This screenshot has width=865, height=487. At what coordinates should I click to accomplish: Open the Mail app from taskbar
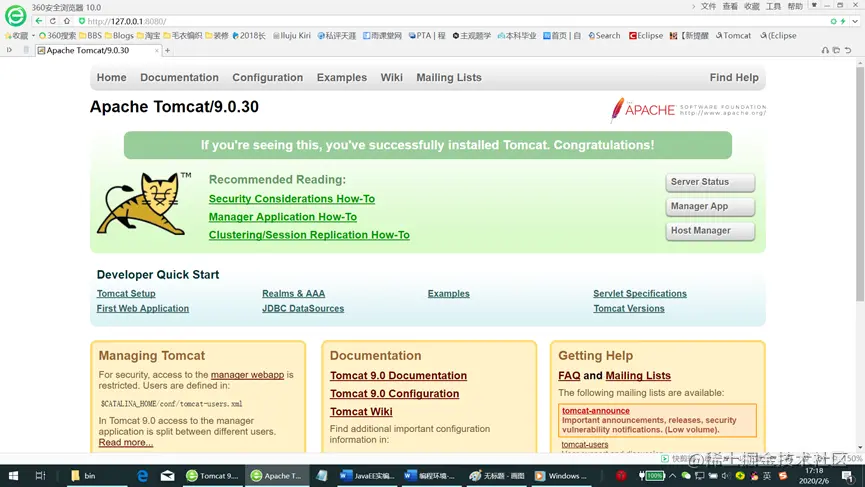tap(168, 475)
